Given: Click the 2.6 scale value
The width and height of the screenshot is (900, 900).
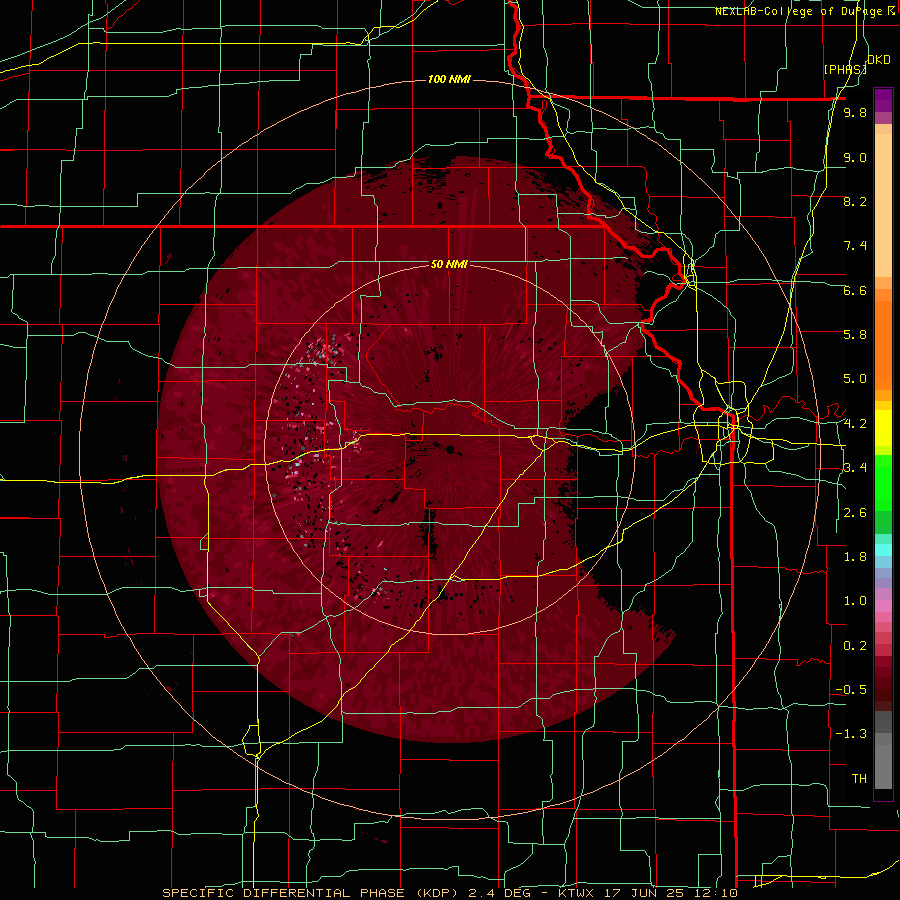Looking at the screenshot, I should pyautogui.click(x=855, y=513).
